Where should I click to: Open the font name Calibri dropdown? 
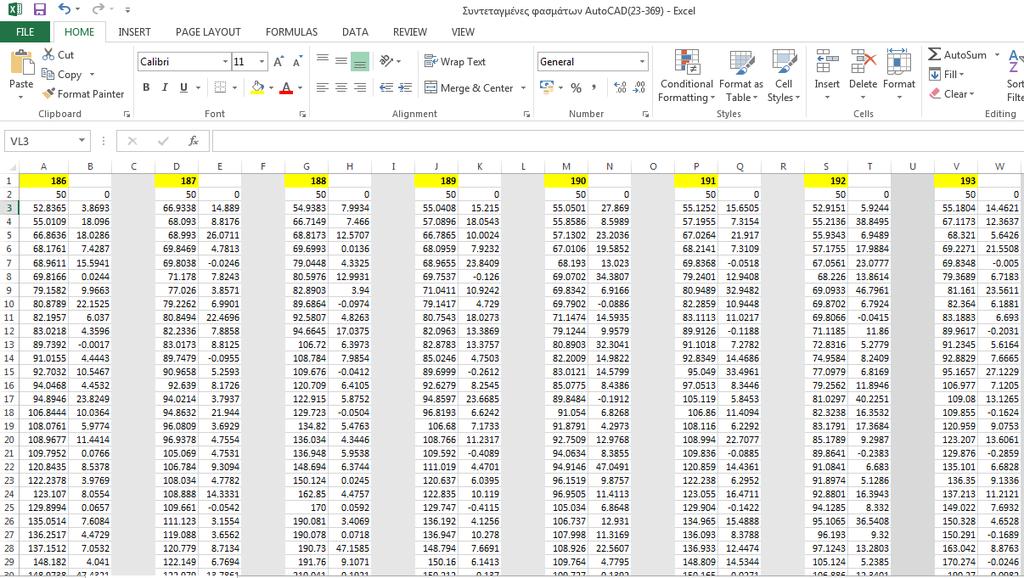tap(225, 61)
